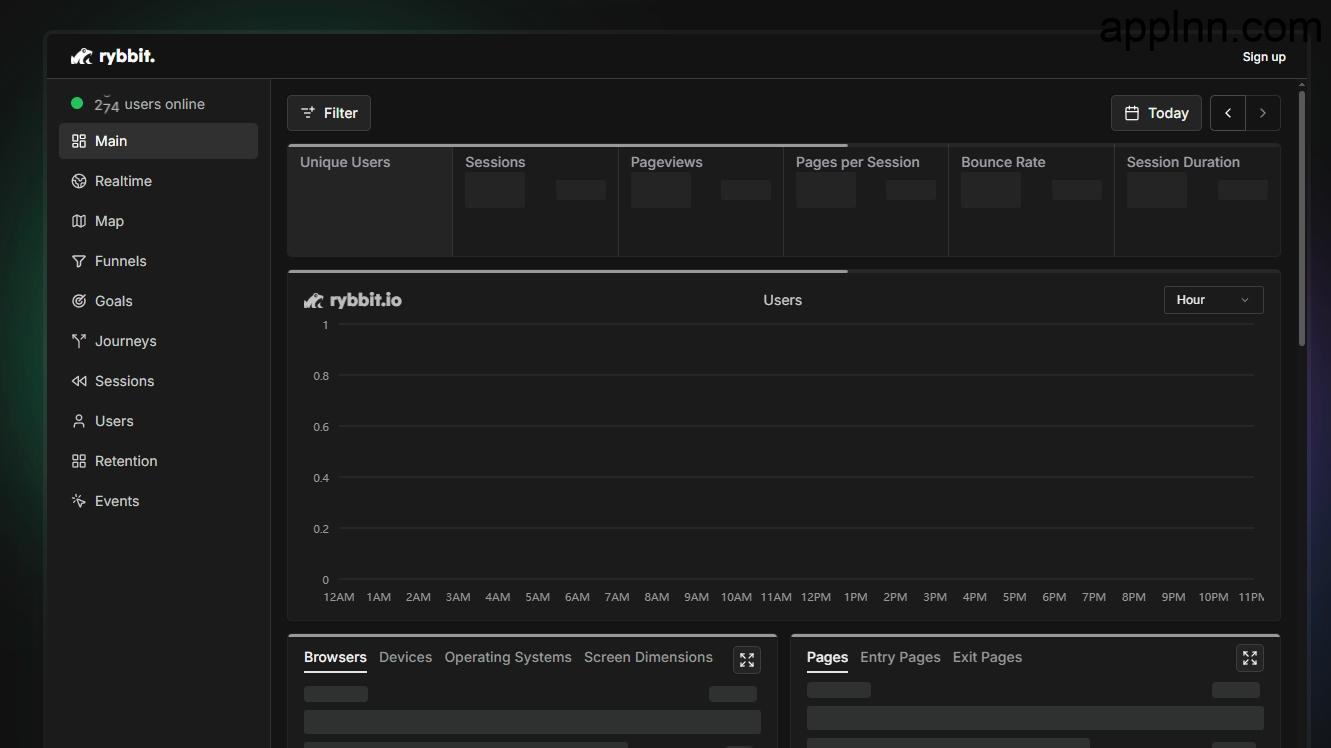
Task: Click the Users person icon in sidebar
Action: pos(79,421)
